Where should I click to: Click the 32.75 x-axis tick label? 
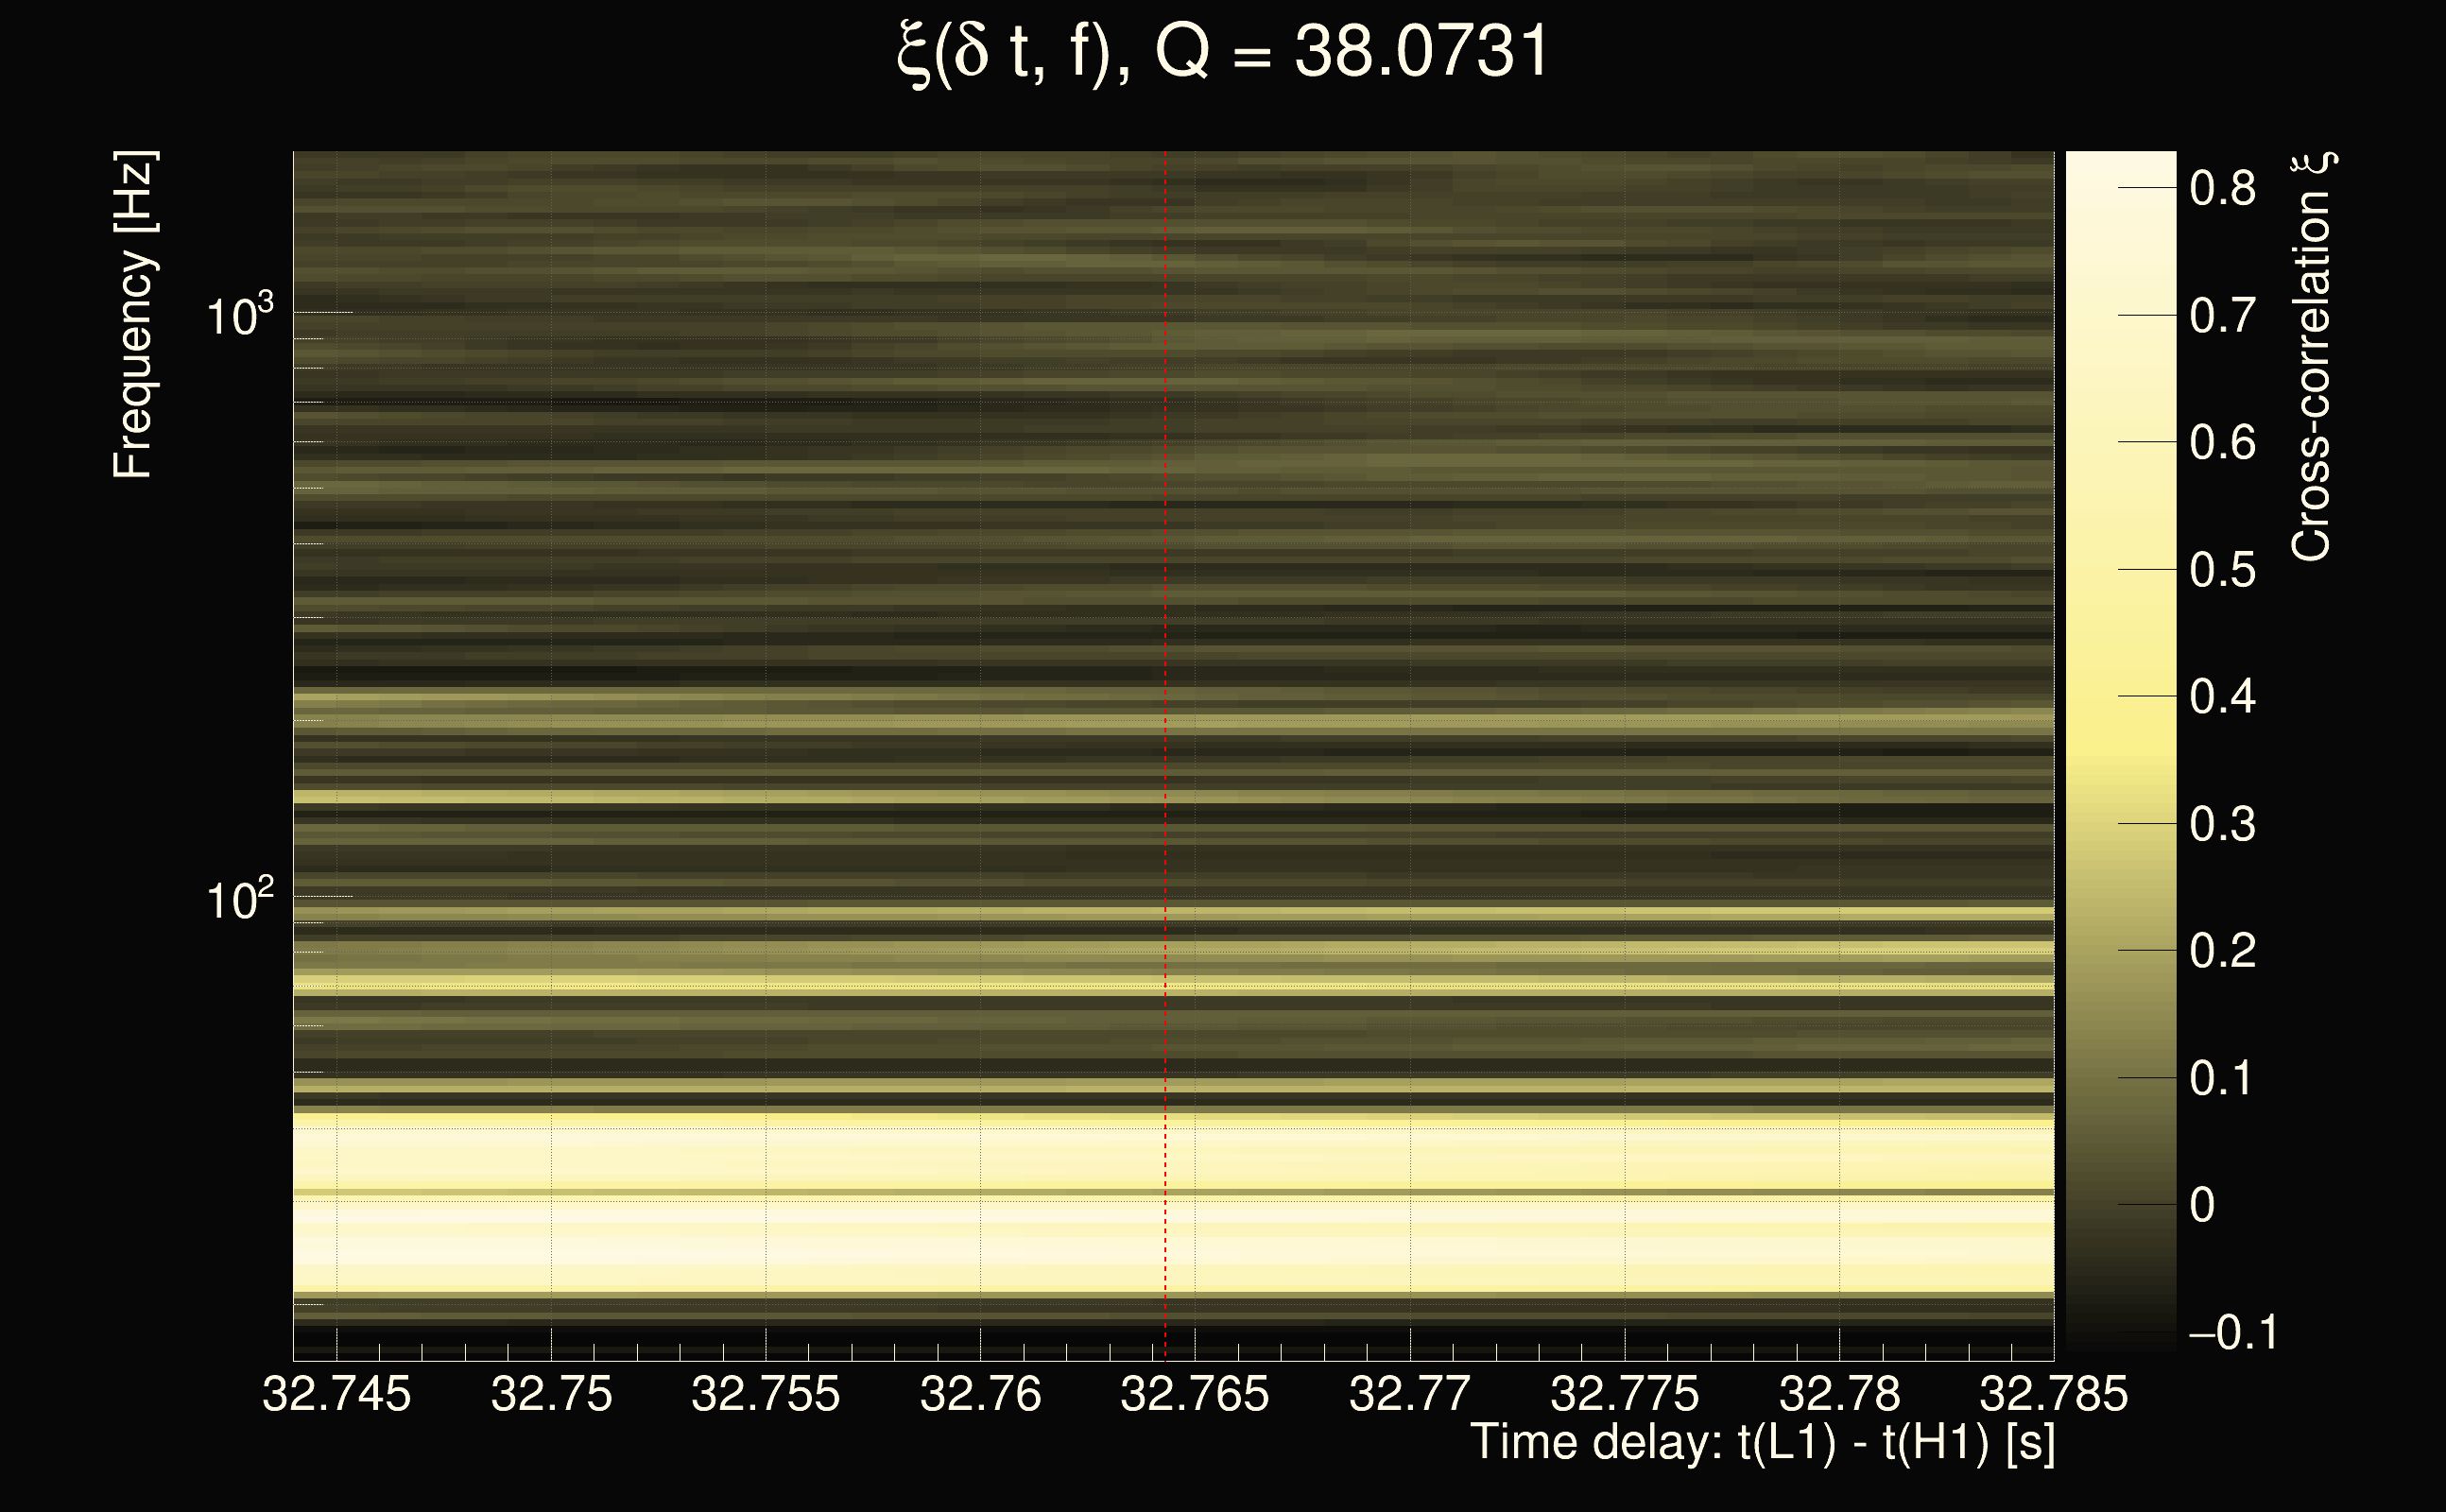[x=551, y=1394]
